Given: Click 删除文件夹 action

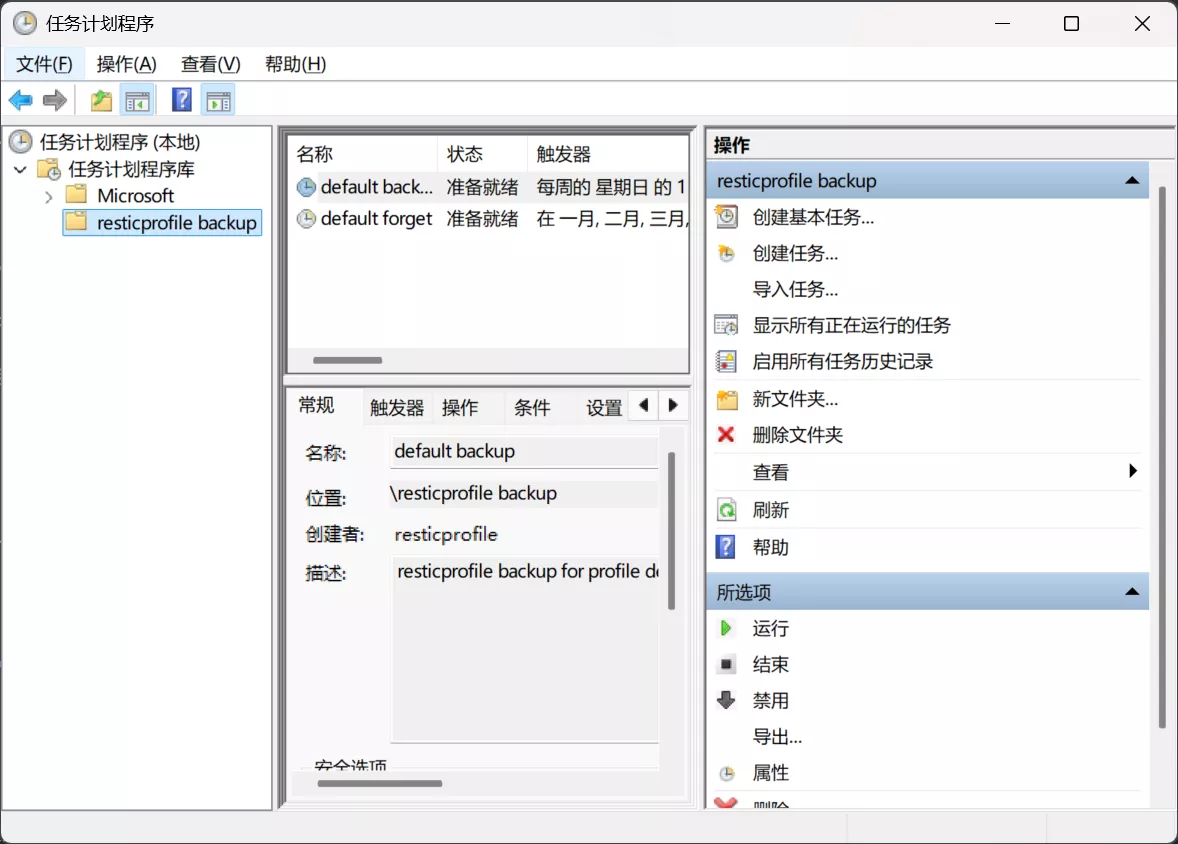Looking at the screenshot, I should click(x=798, y=435).
